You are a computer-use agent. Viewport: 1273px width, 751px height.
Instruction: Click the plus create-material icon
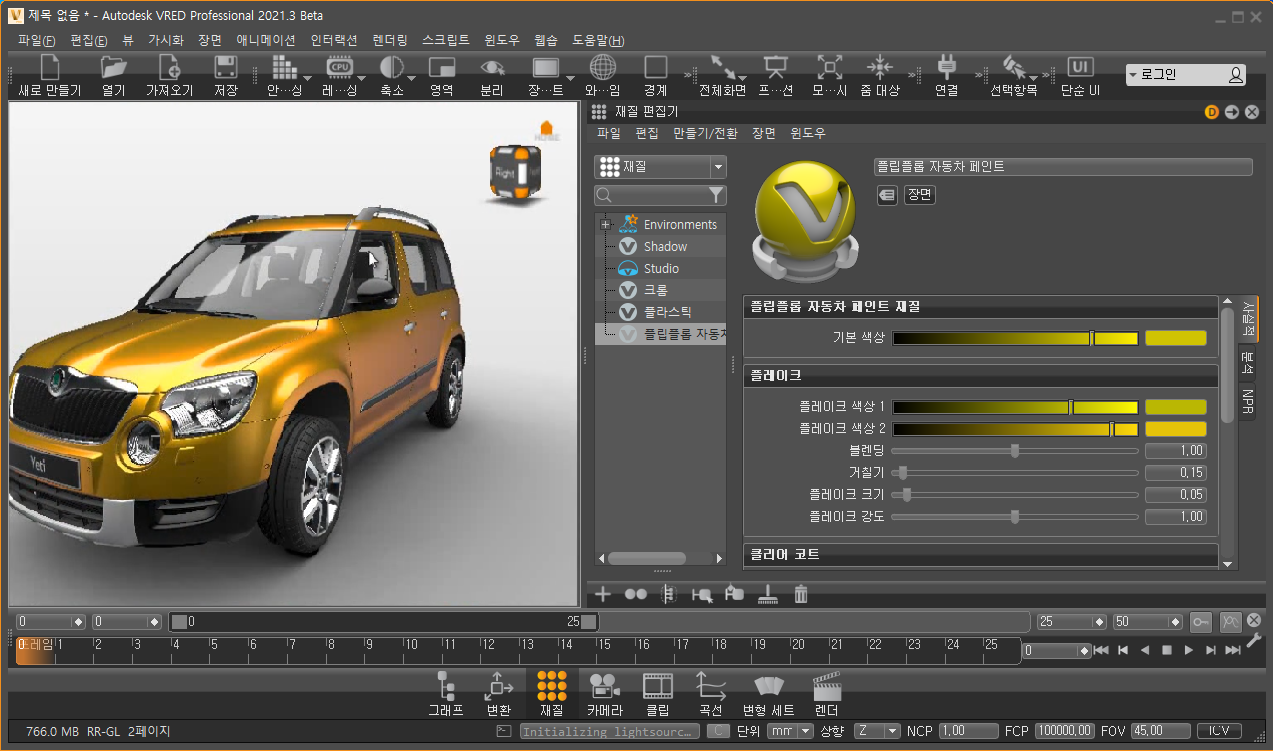coord(603,594)
